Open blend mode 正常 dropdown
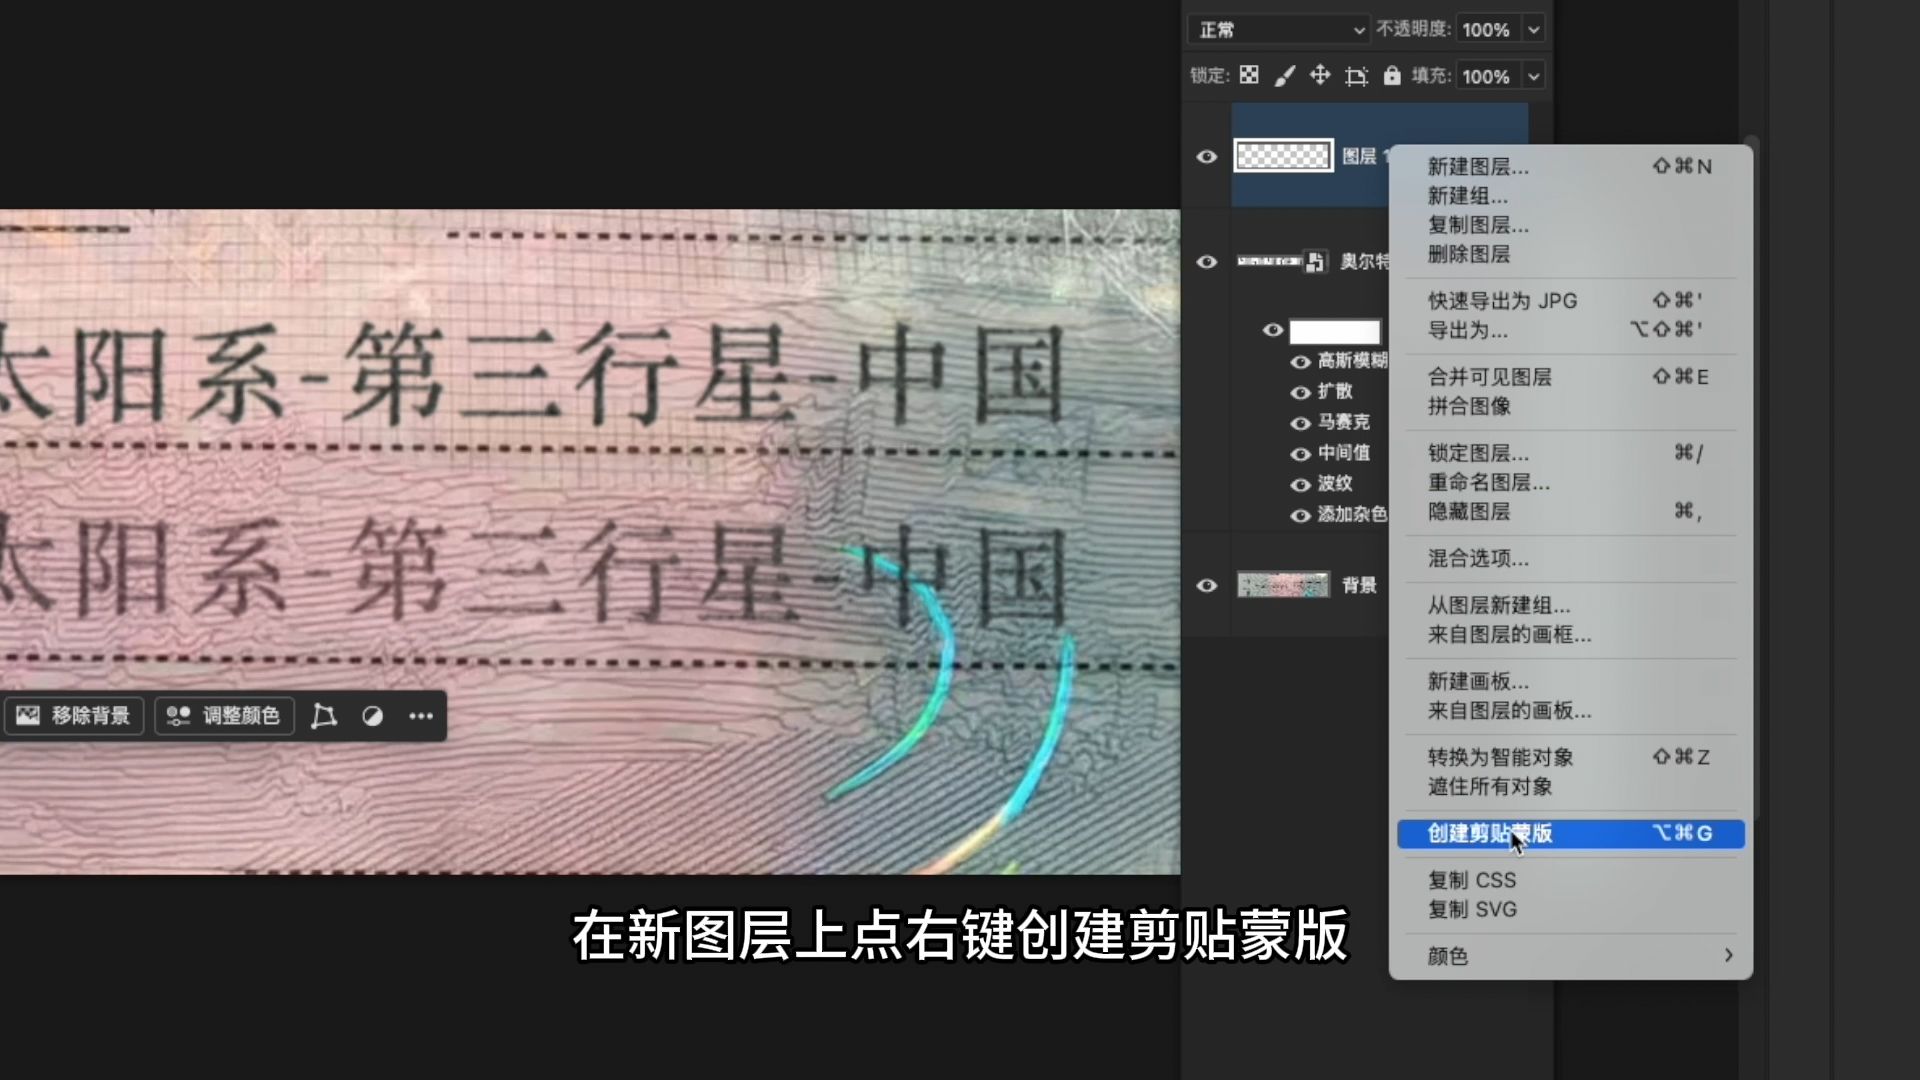 coord(1280,30)
